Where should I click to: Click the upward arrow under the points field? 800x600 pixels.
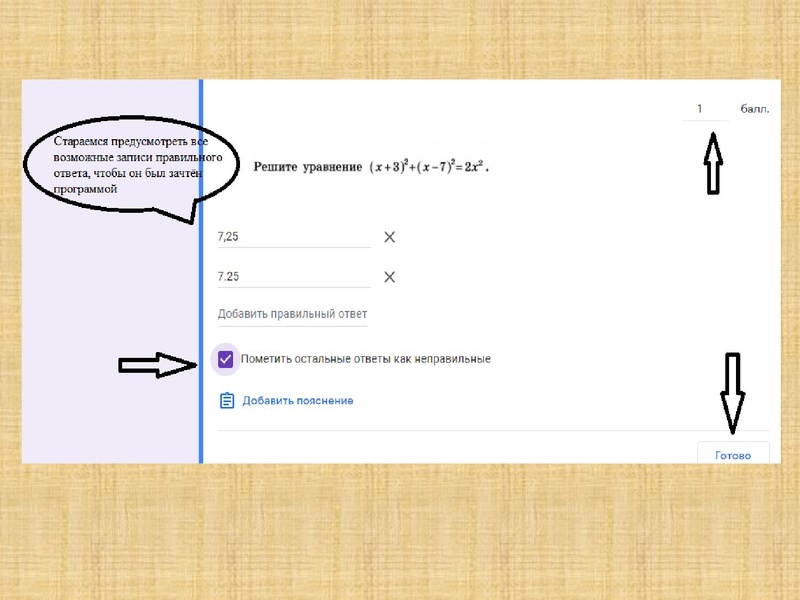(712, 165)
